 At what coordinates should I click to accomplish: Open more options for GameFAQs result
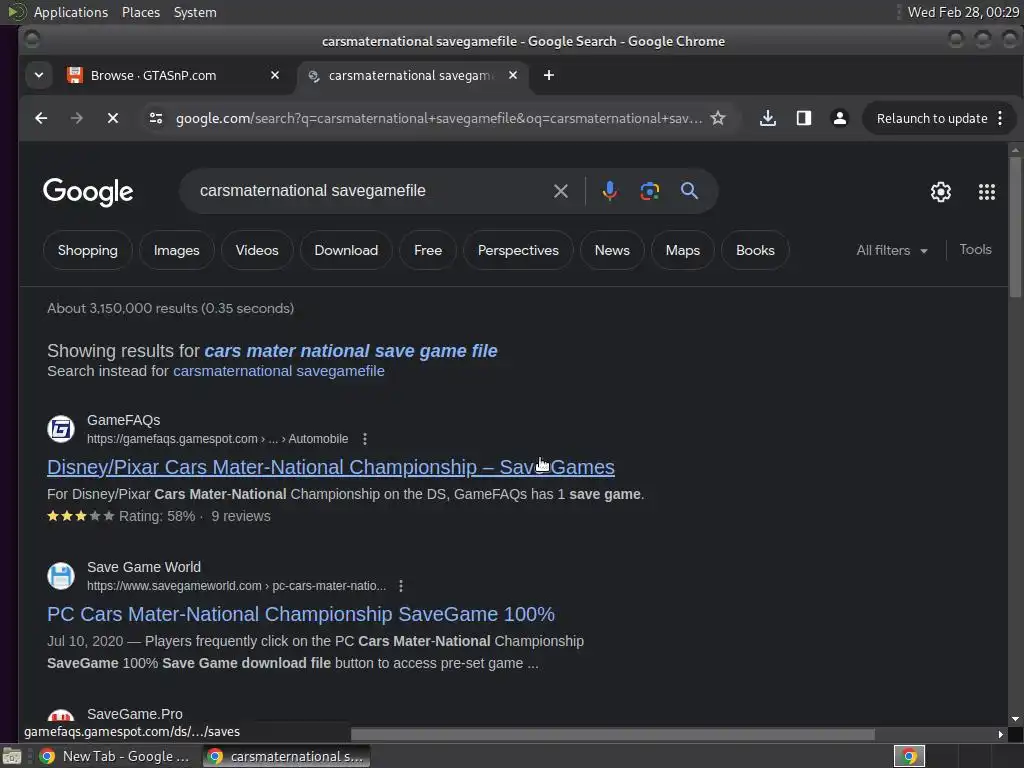pos(365,439)
